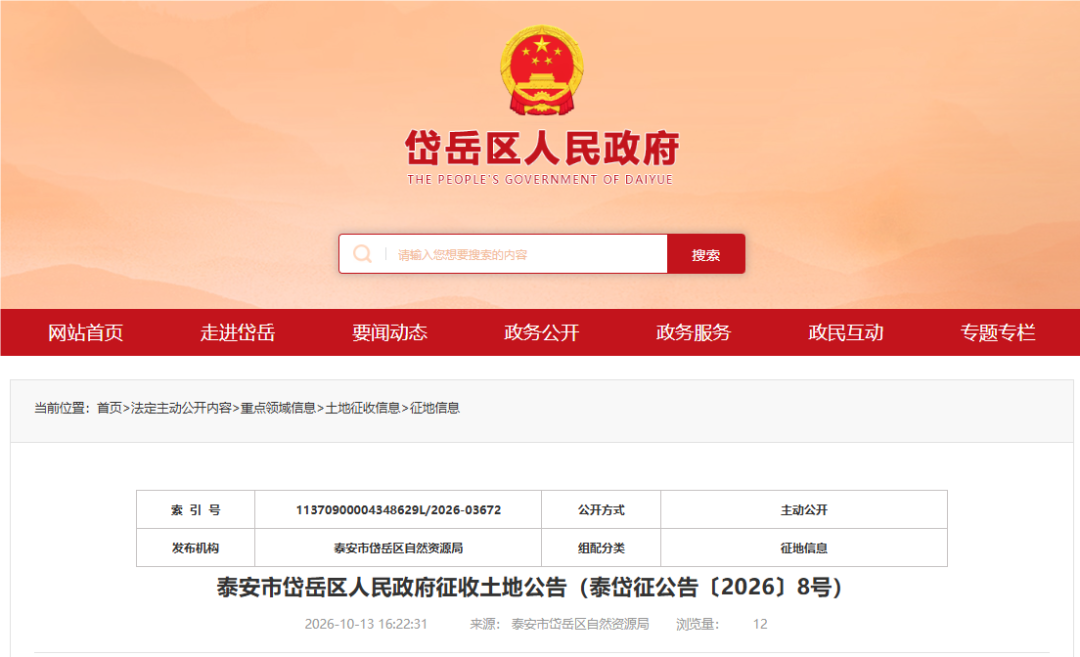This screenshot has height=657, width=1080.
Task: Click the 主动公开 table cell
Action: (x=804, y=510)
